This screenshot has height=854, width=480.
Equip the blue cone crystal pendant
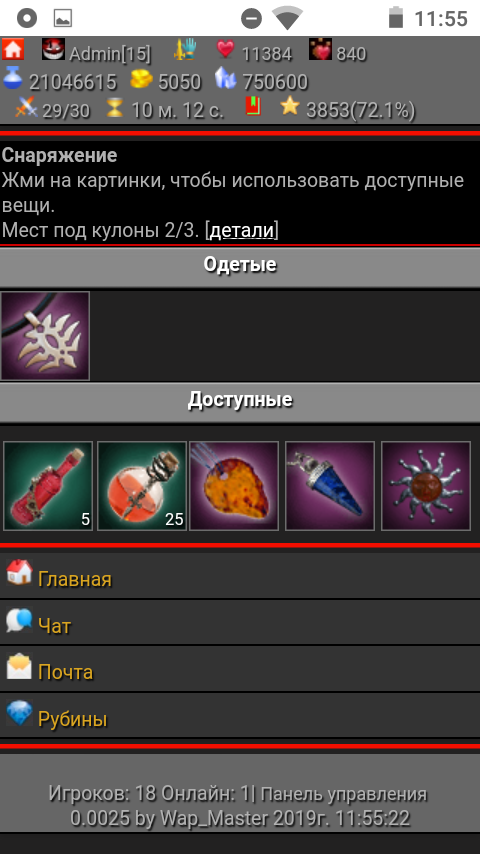point(330,486)
